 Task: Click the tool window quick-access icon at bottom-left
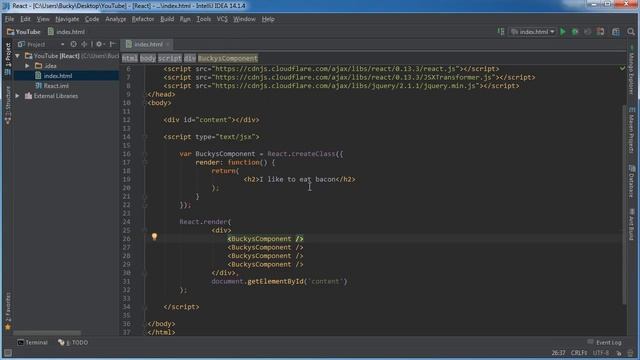7,353
